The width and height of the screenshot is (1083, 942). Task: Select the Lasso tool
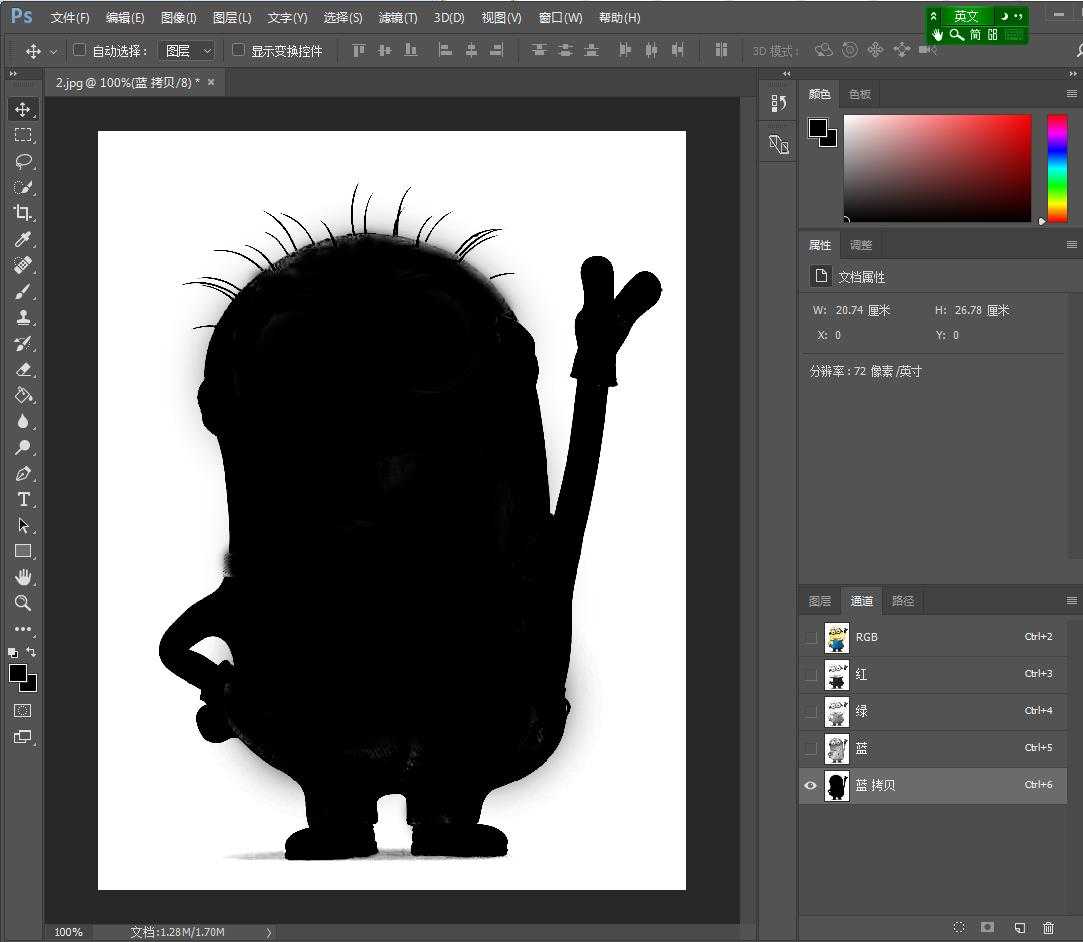tap(23, 161)
